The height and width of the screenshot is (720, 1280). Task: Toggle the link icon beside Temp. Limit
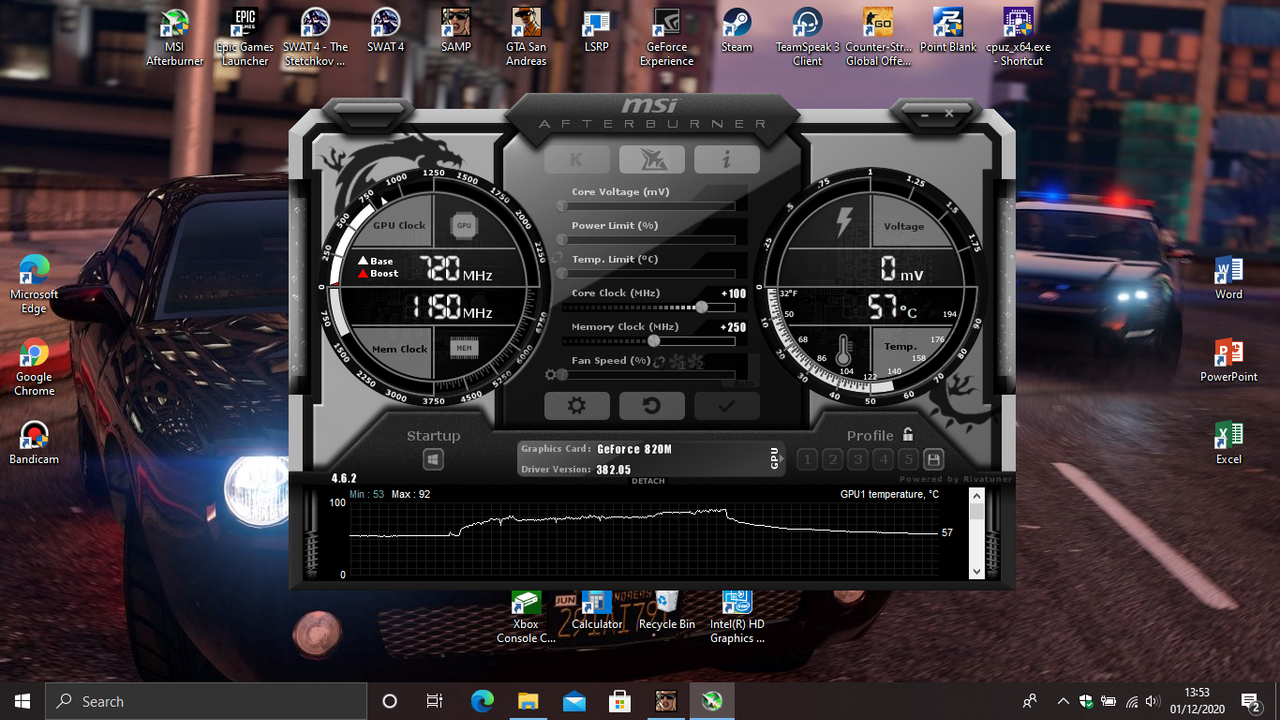[556, 257]
